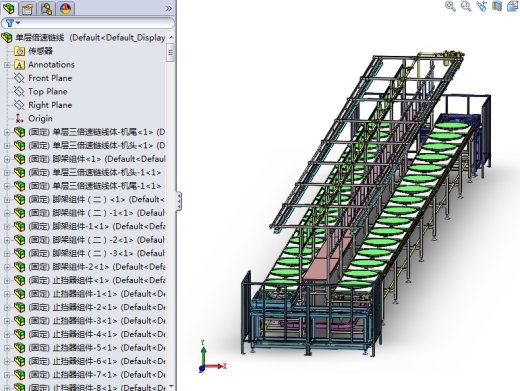Select the Front Plane
This screenshot has width=520, height=391.
(x=50, y=78)
